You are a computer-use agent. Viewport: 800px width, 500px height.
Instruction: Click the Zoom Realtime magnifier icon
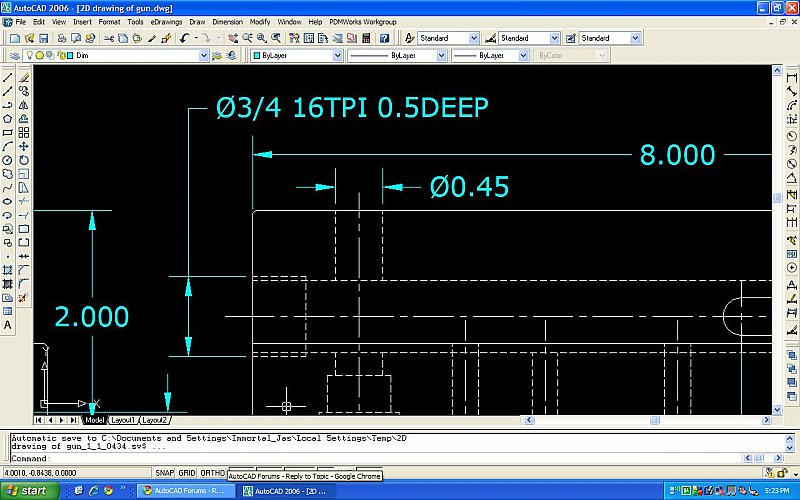click(x=247, y=38)
